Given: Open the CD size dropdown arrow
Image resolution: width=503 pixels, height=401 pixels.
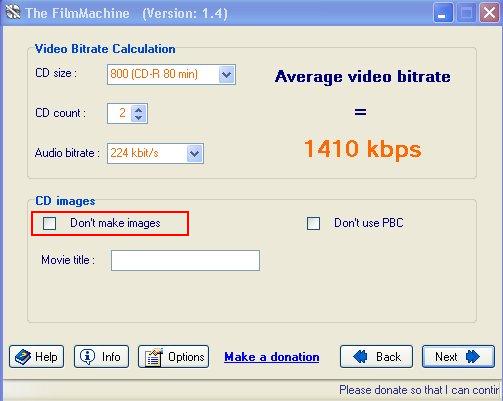Looking at the screenshot, I should coord(226,74).
